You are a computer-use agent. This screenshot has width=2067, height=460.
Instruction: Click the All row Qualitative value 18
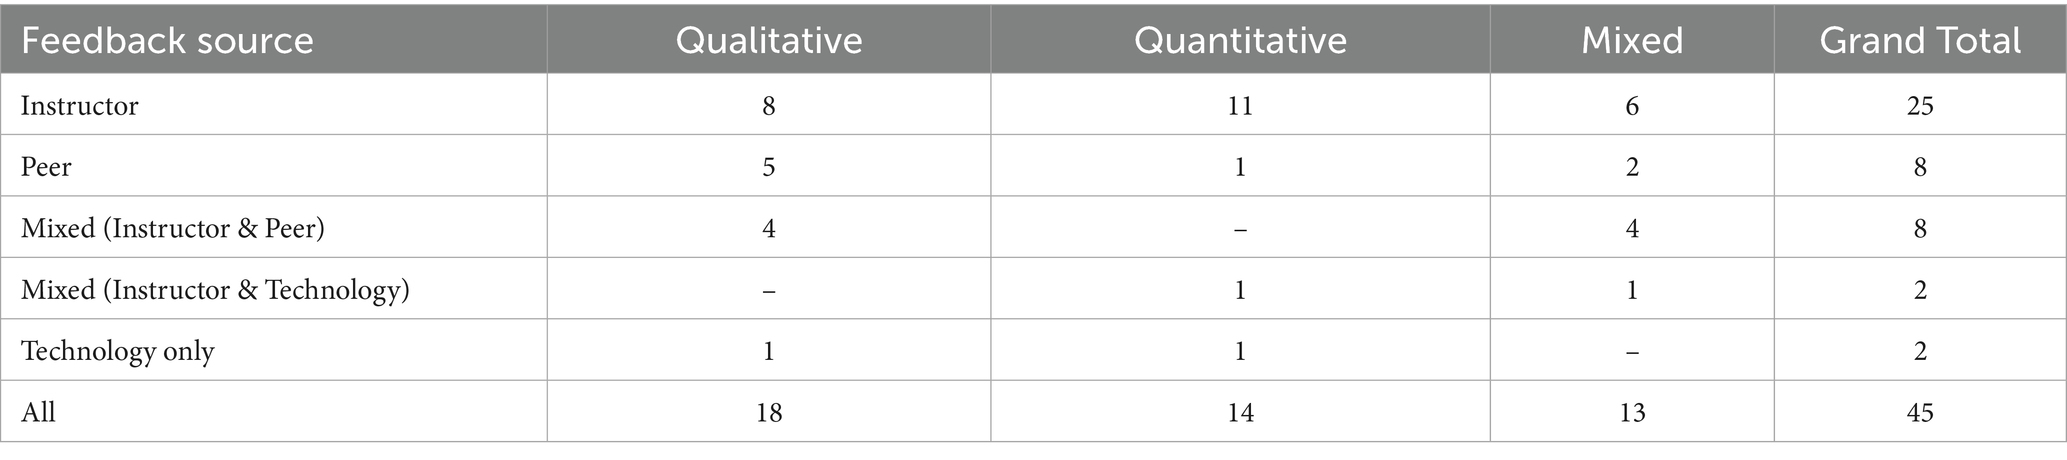click(x=768, y=412)
